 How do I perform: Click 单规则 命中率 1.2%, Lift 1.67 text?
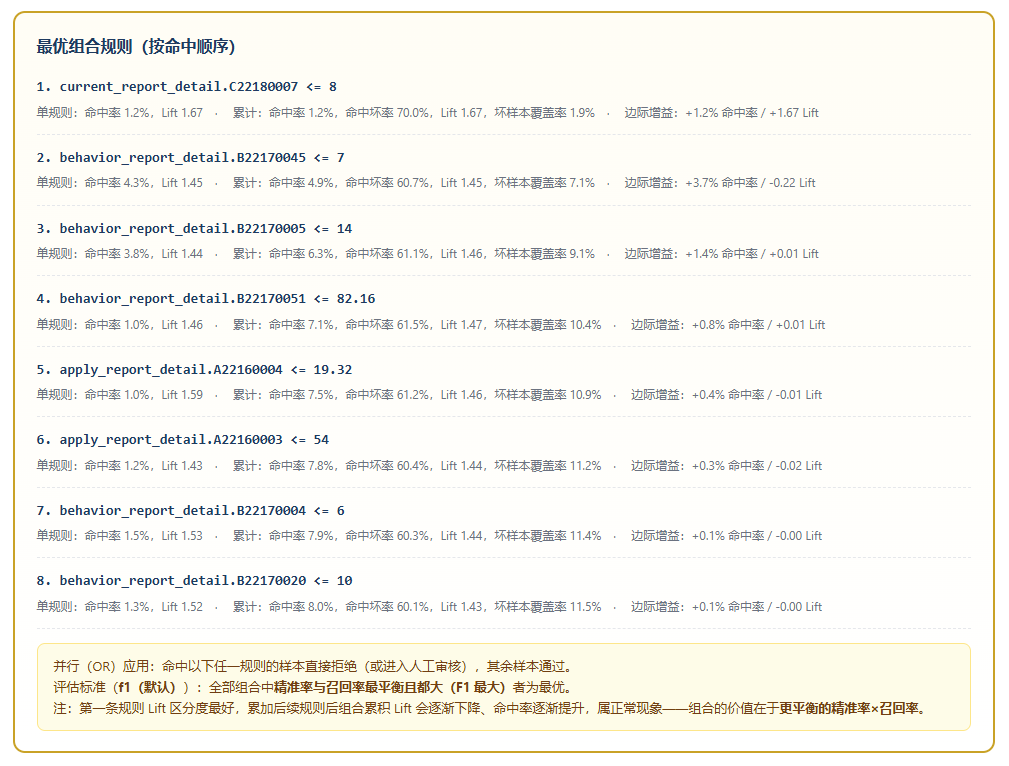(x=120, y=113)
